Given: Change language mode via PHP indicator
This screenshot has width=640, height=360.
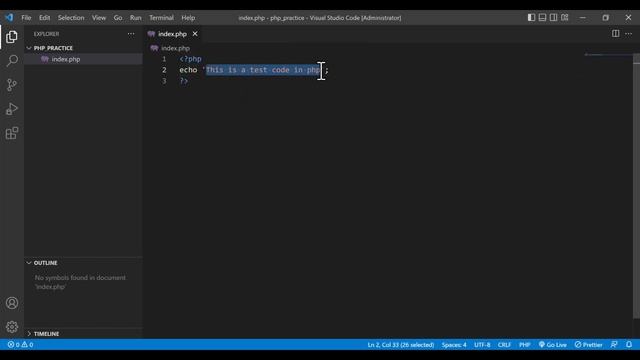Looking at the screenshot, I should (524, 345).
